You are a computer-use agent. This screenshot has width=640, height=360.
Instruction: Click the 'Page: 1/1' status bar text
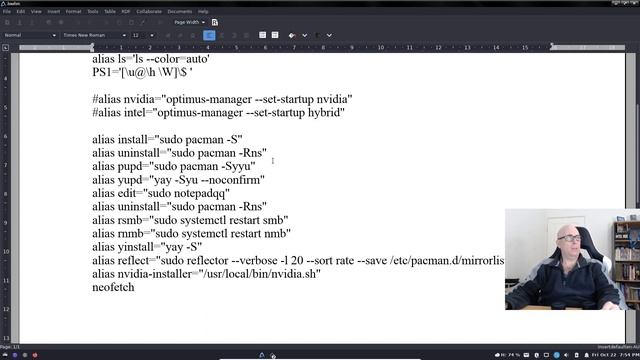pos(10,347)
